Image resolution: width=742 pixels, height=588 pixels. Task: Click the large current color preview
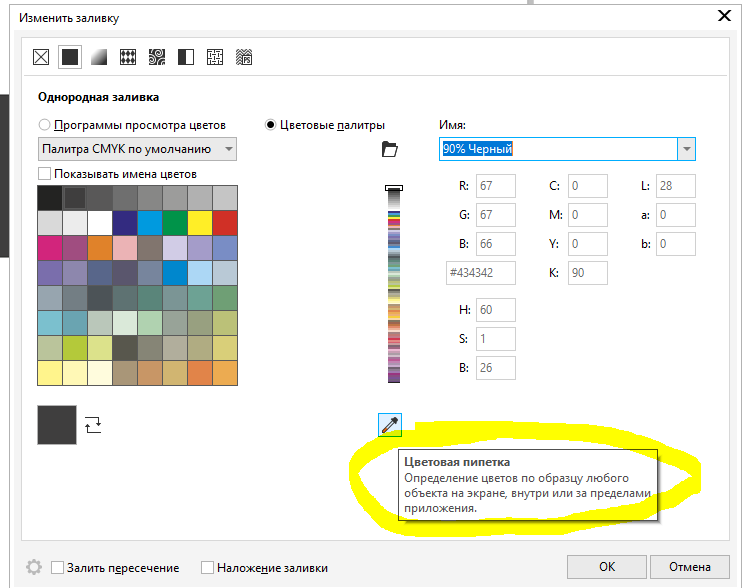click(x=57, y=424)
